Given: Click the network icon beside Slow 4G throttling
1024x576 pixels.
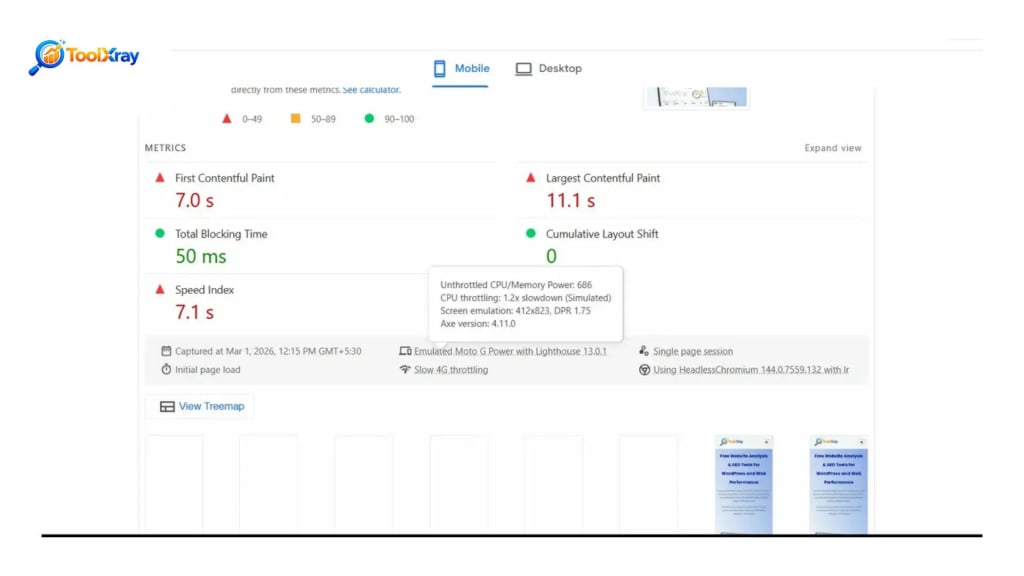Looking at the screenshot, I should (x=405, y=369).
